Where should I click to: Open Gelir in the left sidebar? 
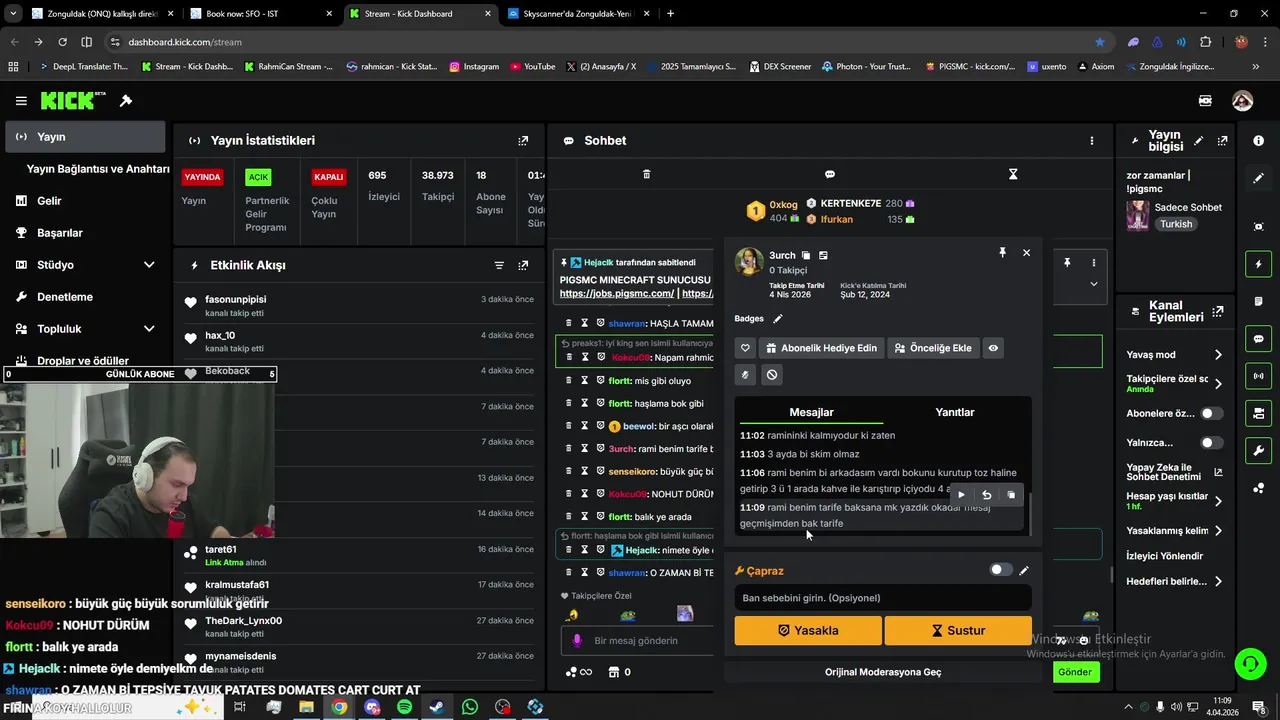pyautogui.click(x=85, y=201)
